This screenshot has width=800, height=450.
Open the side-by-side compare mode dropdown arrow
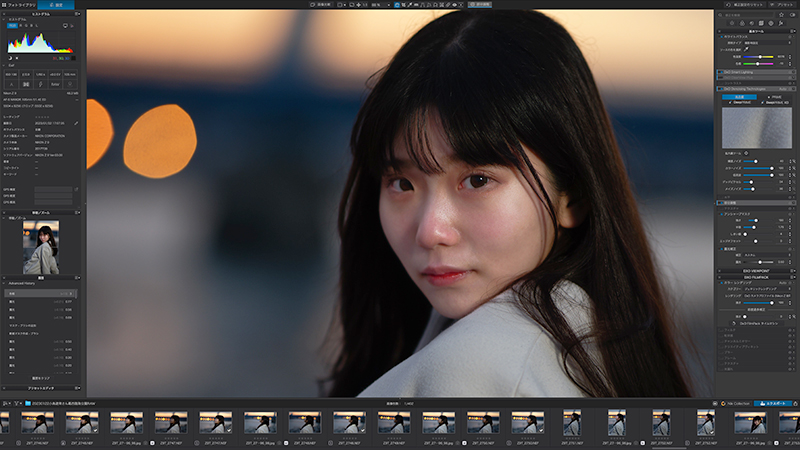[x=345, y=5]
